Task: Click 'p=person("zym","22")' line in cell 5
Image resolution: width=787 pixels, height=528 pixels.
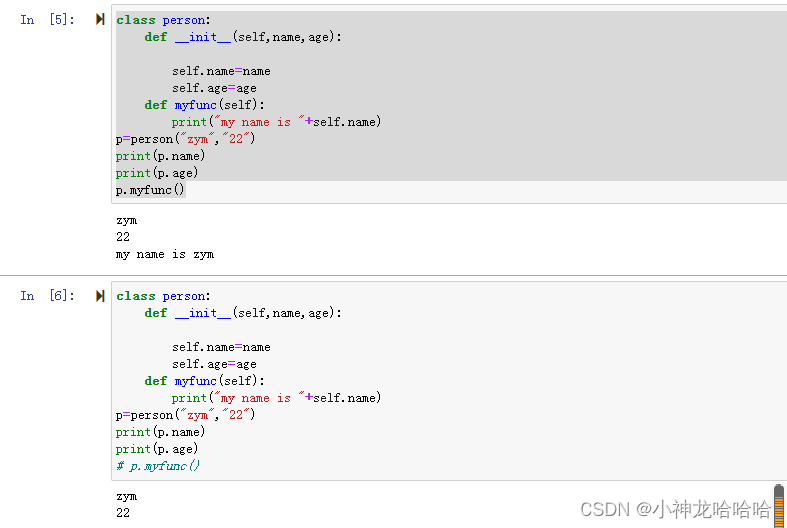Action: point(186,139)
